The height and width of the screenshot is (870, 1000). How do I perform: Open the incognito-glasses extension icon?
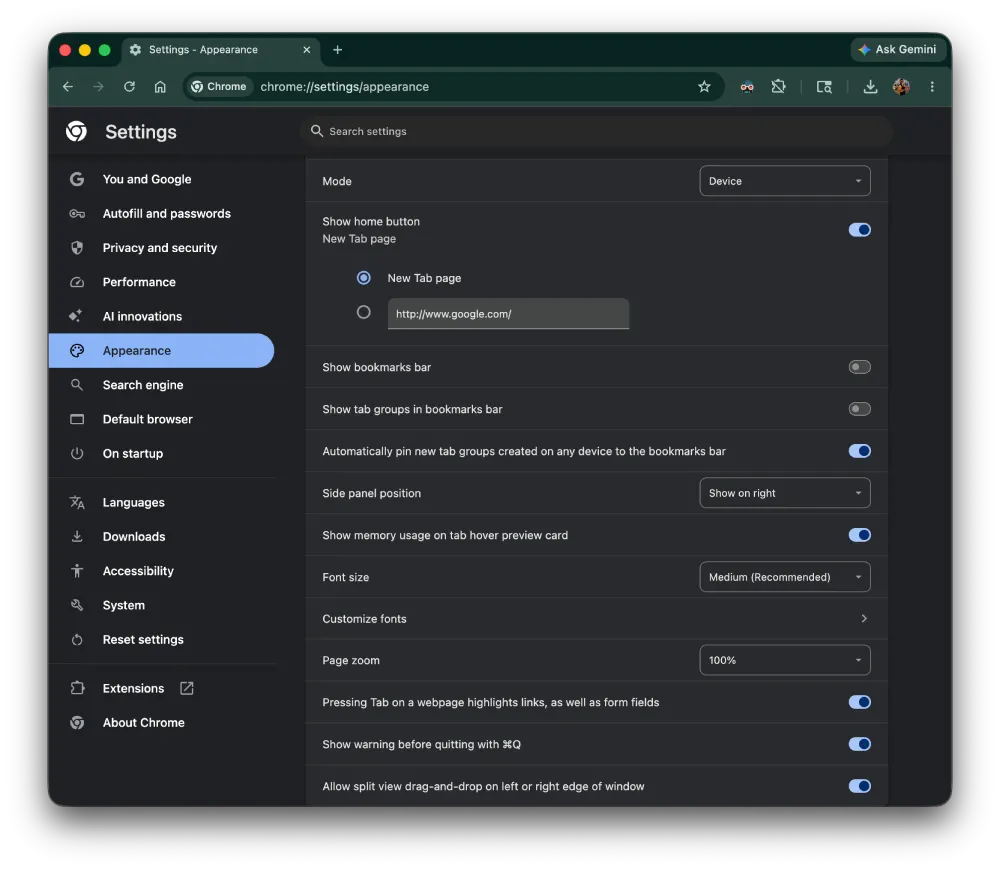click(x=747, y=87)
